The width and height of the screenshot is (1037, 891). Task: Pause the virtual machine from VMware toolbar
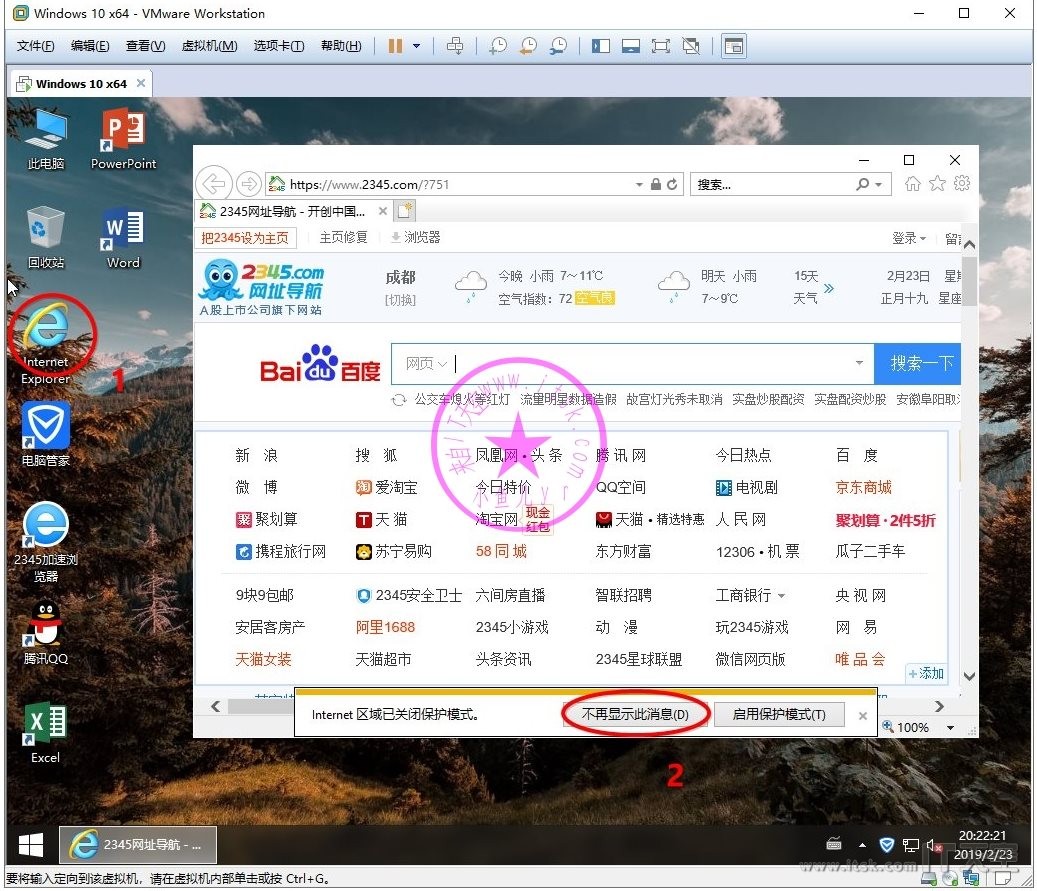[395, 46]
